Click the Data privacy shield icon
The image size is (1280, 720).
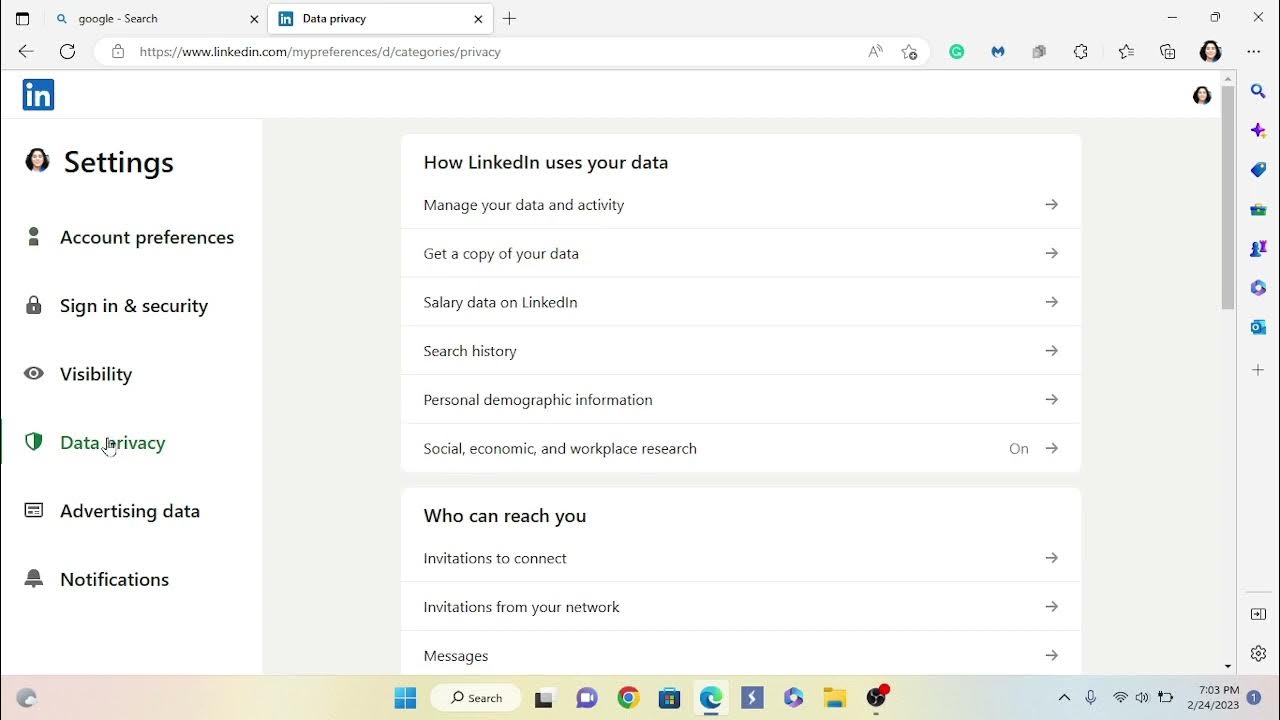[34, 442]
